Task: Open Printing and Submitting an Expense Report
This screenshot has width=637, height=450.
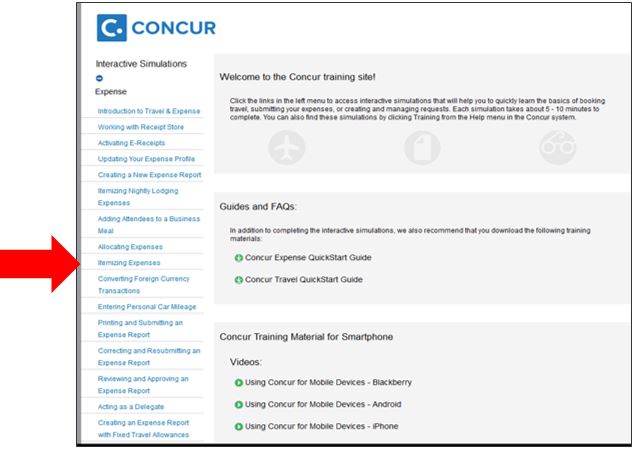Action: [140, 329]
